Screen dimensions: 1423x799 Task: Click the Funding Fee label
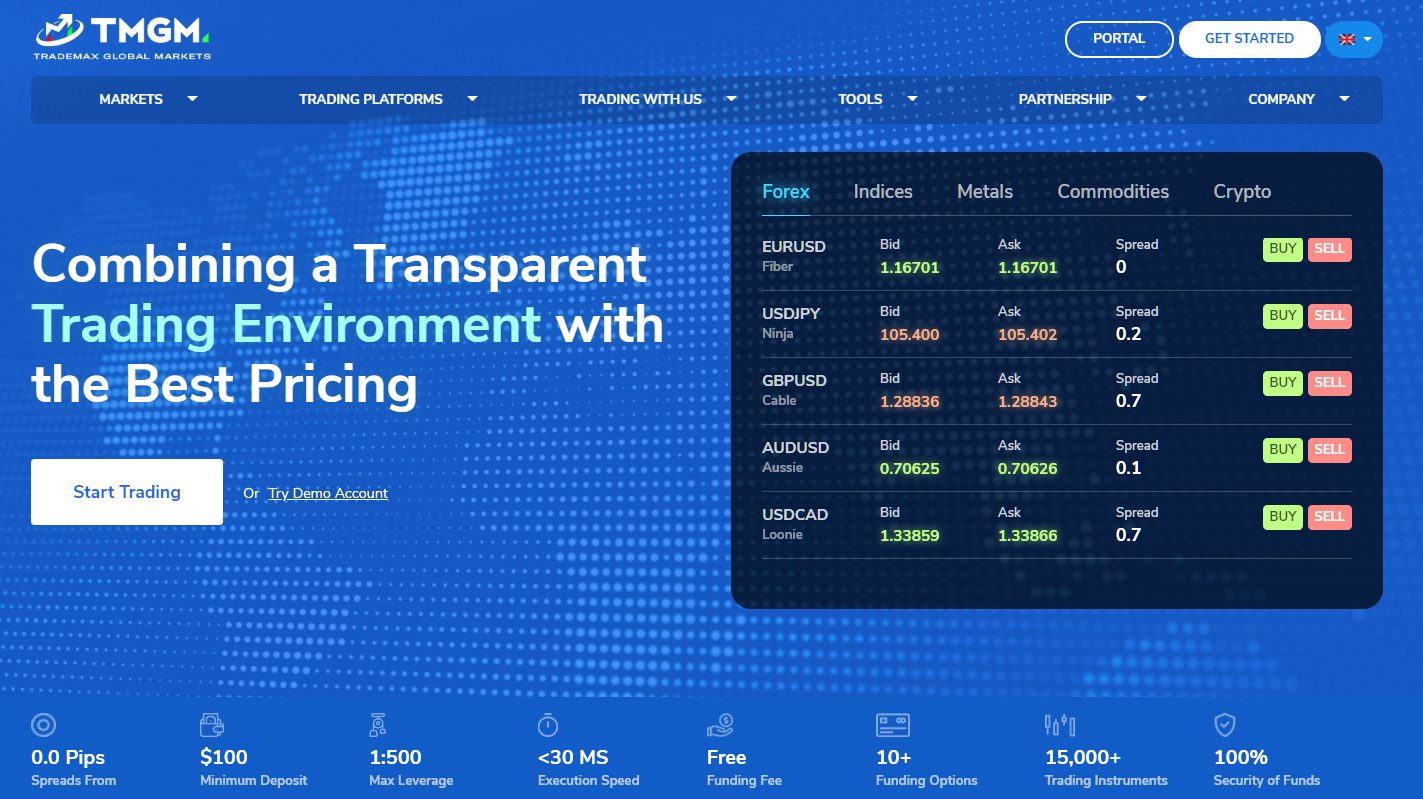(x=744, y=780)
